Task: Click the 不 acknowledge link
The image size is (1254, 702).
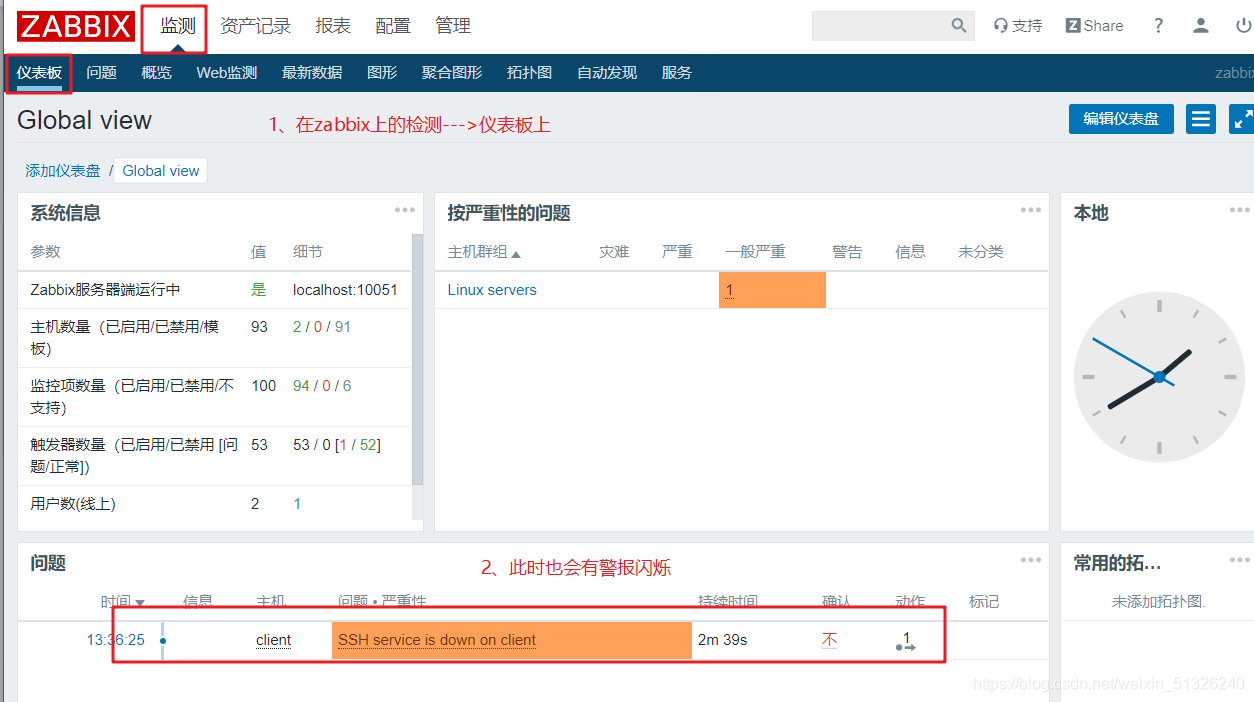Action: click(x=829, y=640)
